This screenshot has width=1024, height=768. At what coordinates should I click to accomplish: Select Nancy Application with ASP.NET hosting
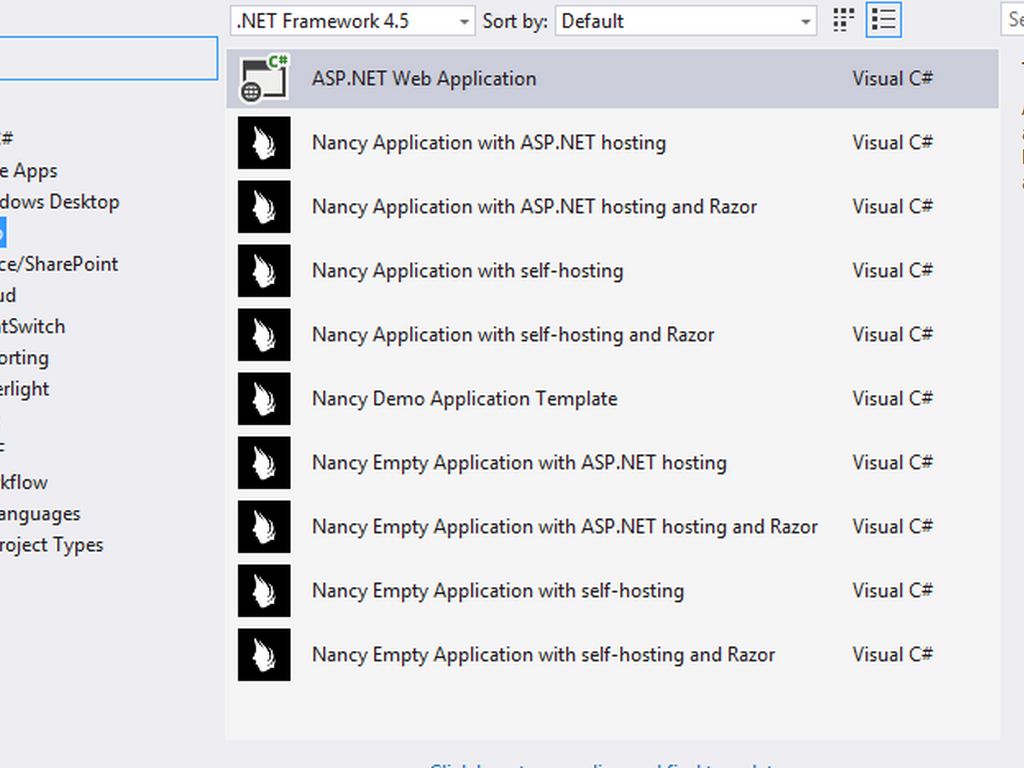point(488,142)
